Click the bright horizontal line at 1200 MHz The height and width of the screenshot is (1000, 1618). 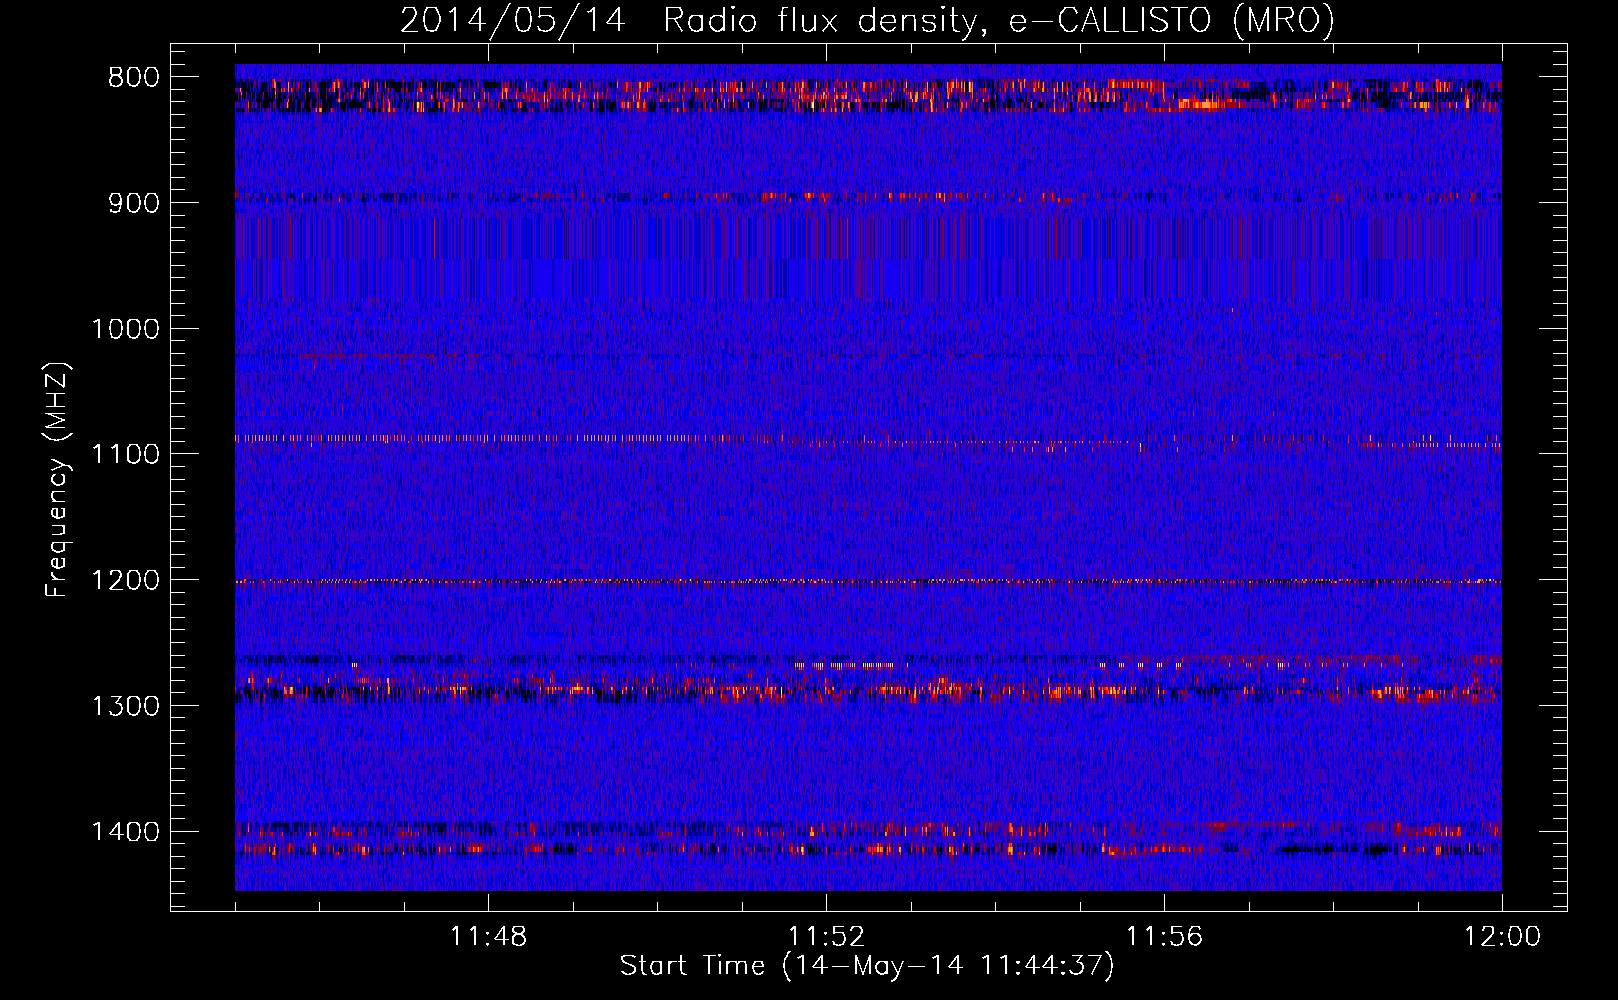pyautogui.click(x=868, y=581)
